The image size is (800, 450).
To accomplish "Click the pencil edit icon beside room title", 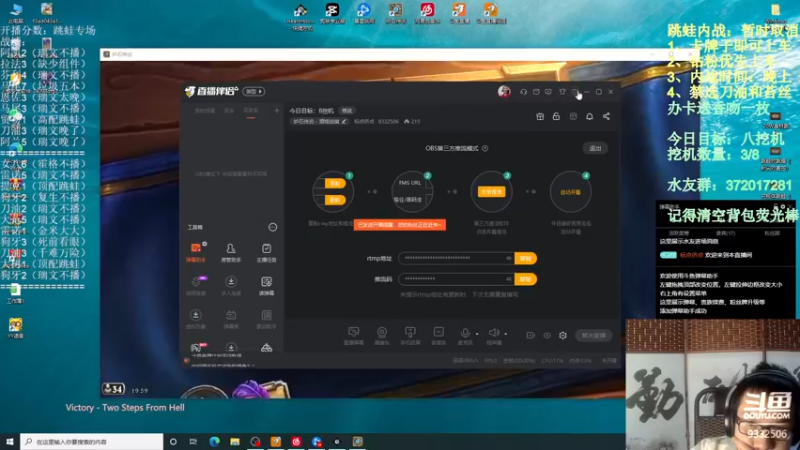I will tap(344, 121).
